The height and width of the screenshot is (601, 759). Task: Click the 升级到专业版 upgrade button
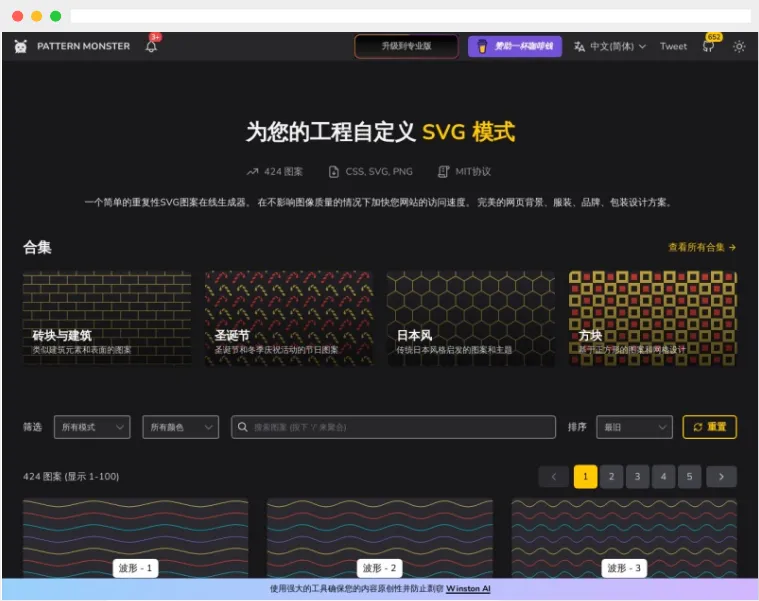click(406, 46)
